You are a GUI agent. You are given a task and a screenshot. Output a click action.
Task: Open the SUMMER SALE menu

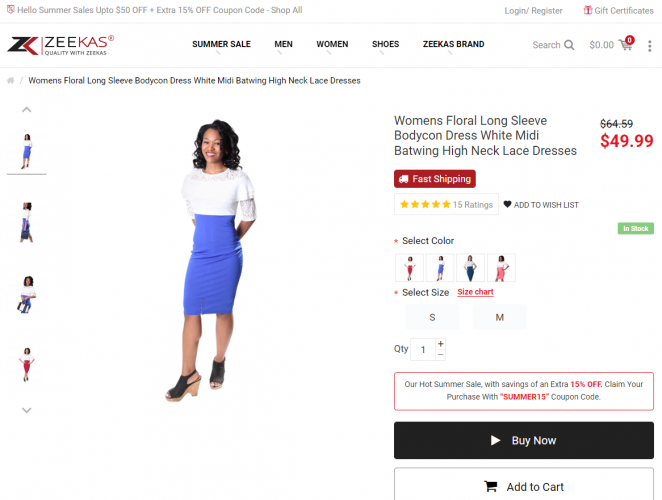click(x=221, y=44)
